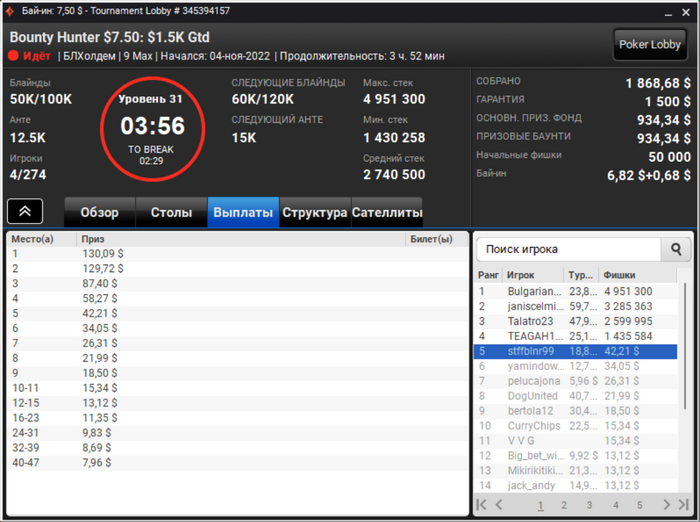
Task: Select player row CurryChips
Action: tap(575, 426)
